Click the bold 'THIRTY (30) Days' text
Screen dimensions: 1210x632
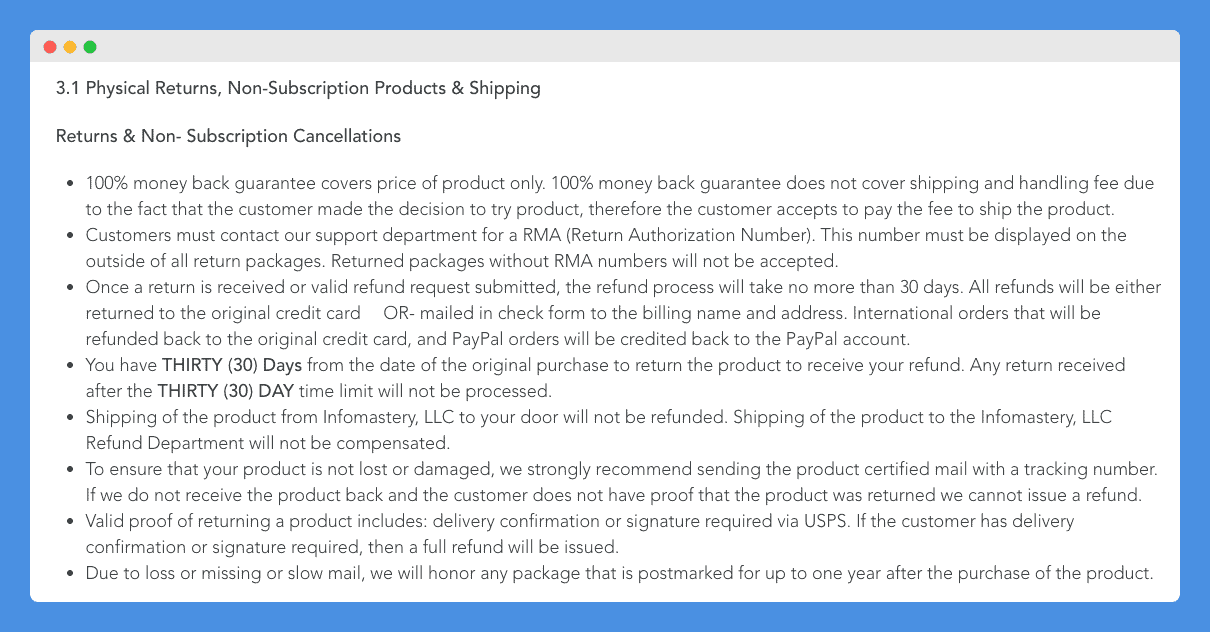(x=232, y=365)
